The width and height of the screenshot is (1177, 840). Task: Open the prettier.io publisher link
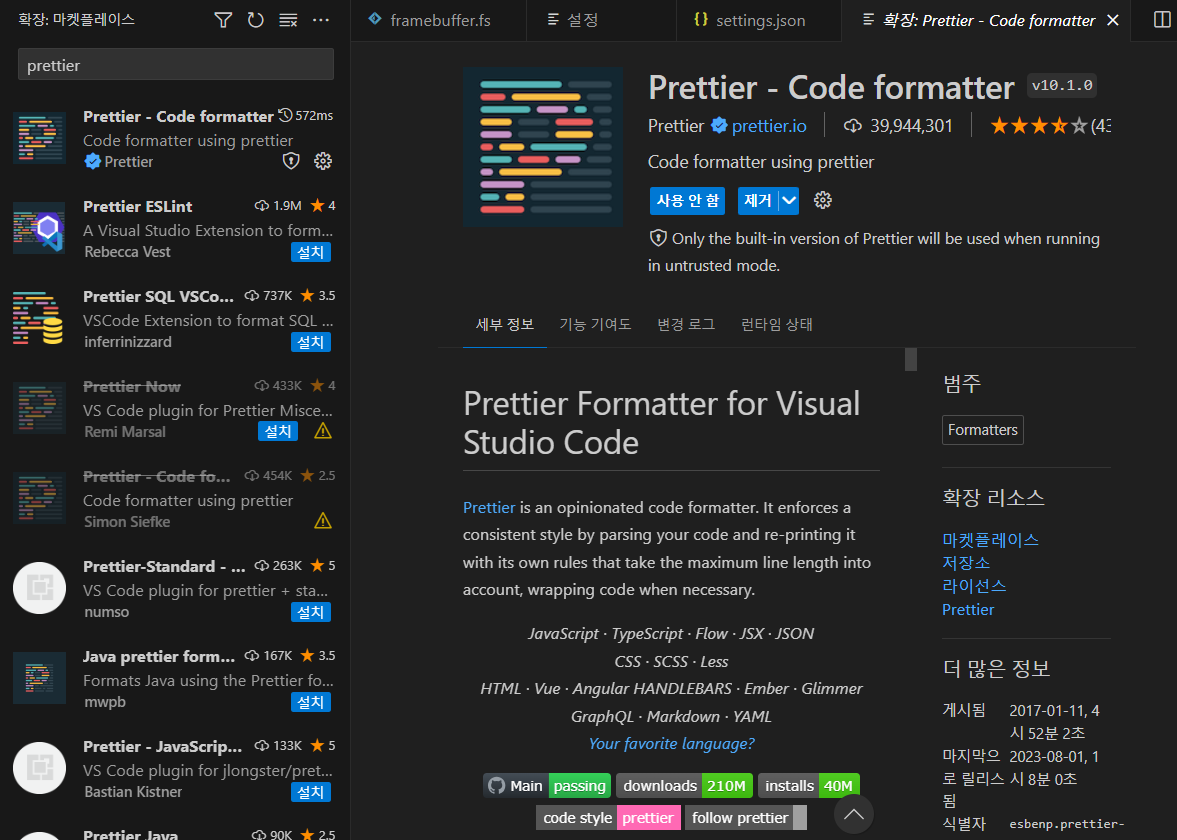769,125
